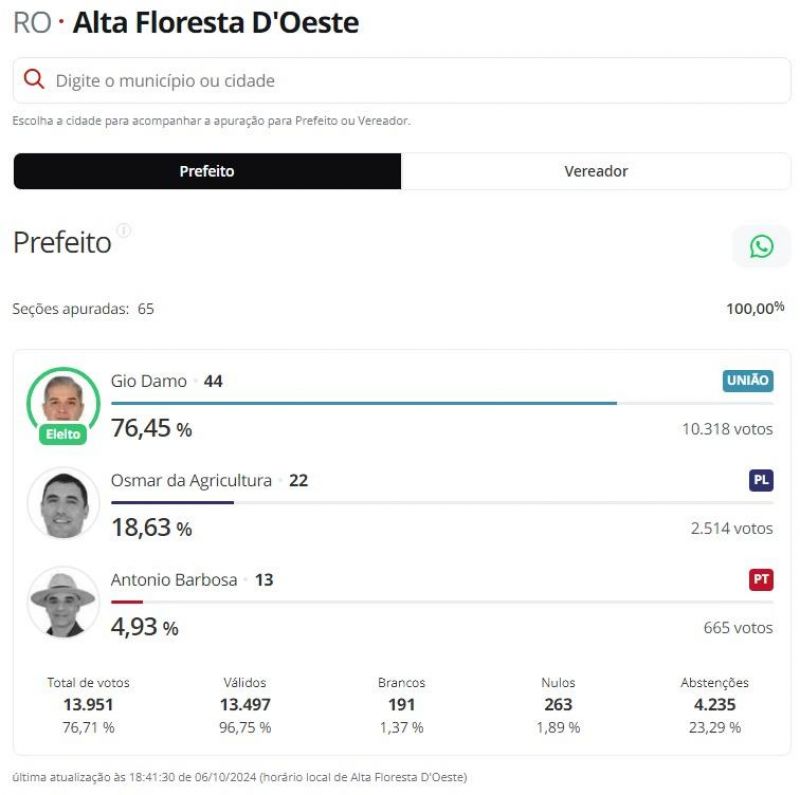Click Osmar da Agricultura's candidate photo
The image size is (800, 795).
pos(63,499)
